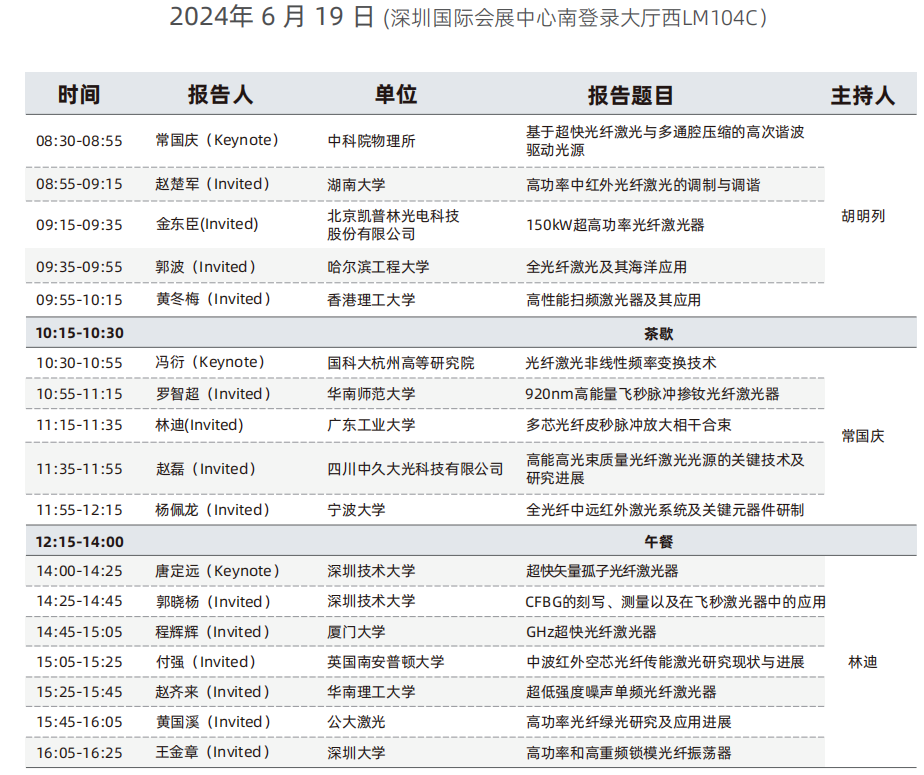924x775 pixels.
Task: Click the 报告题目 column header
Action: (x=631, y=95)
